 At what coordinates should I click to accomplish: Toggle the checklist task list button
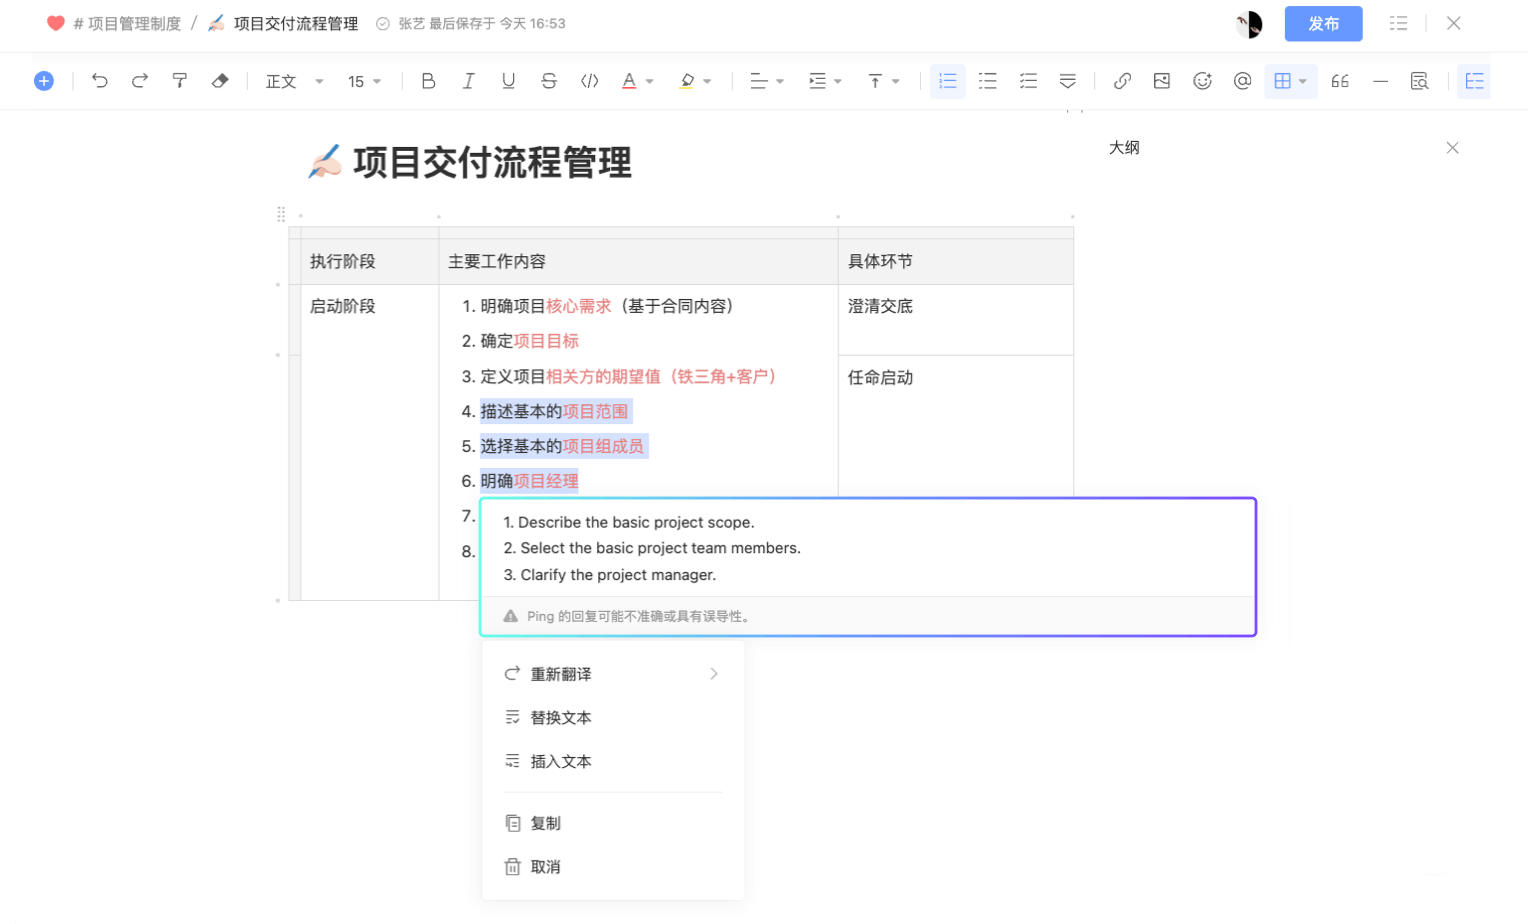[x=1028, y=81]
